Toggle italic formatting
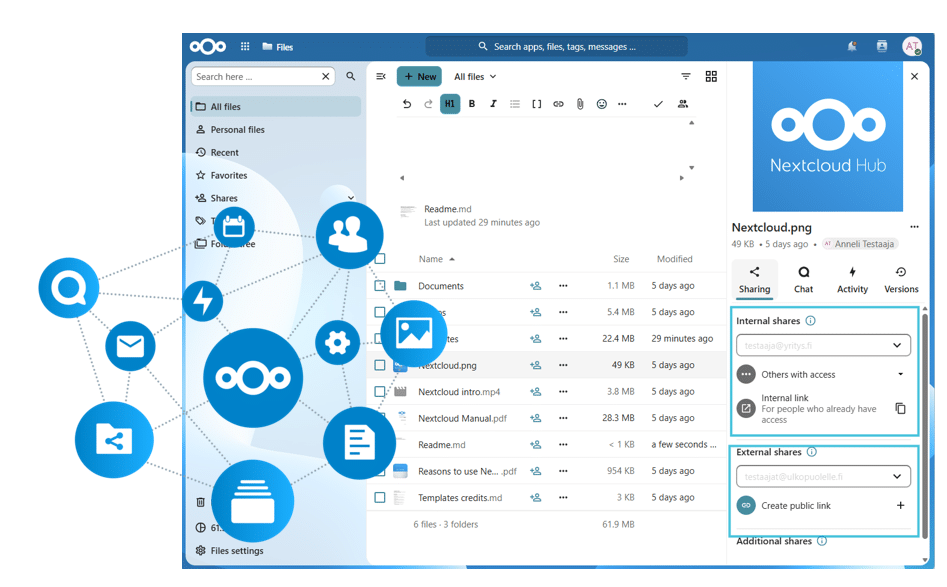This screenshot has width=947, height=587. (x=493, y=104)
